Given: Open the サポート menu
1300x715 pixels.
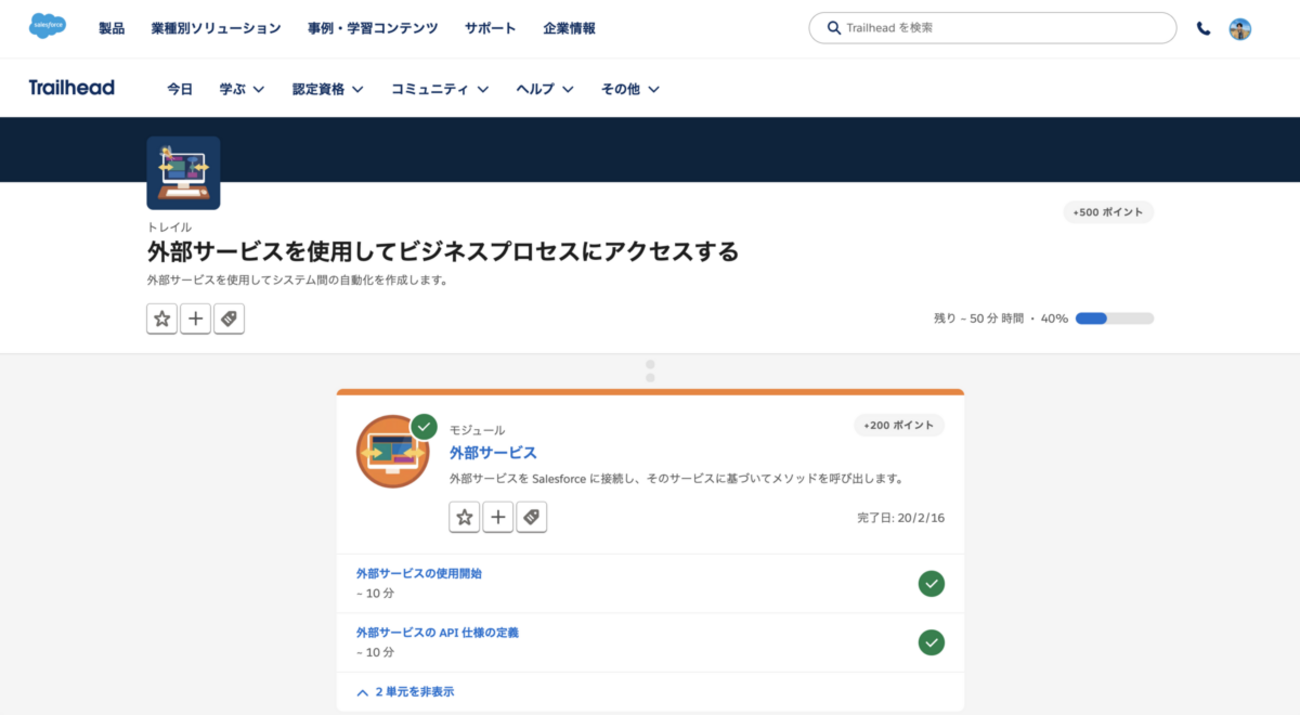Looking at the screenshot, I should coord(490,28).
